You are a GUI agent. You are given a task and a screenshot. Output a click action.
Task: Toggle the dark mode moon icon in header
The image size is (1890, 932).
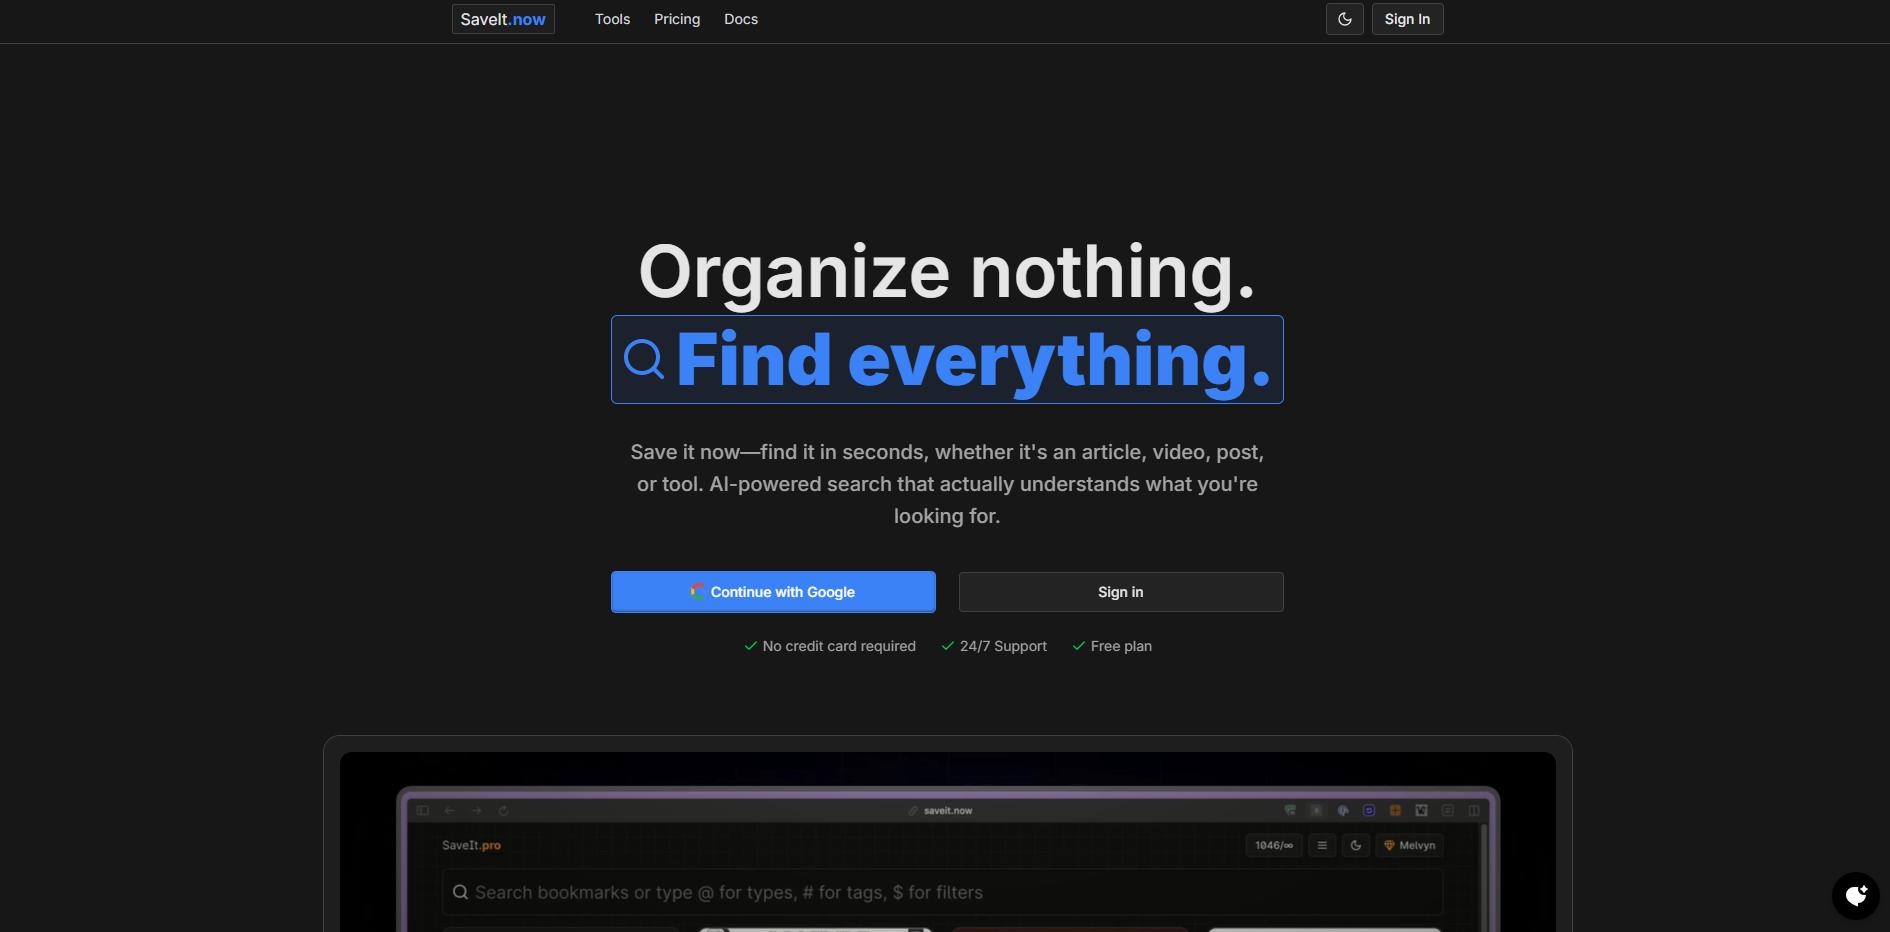coord(1344,19)
